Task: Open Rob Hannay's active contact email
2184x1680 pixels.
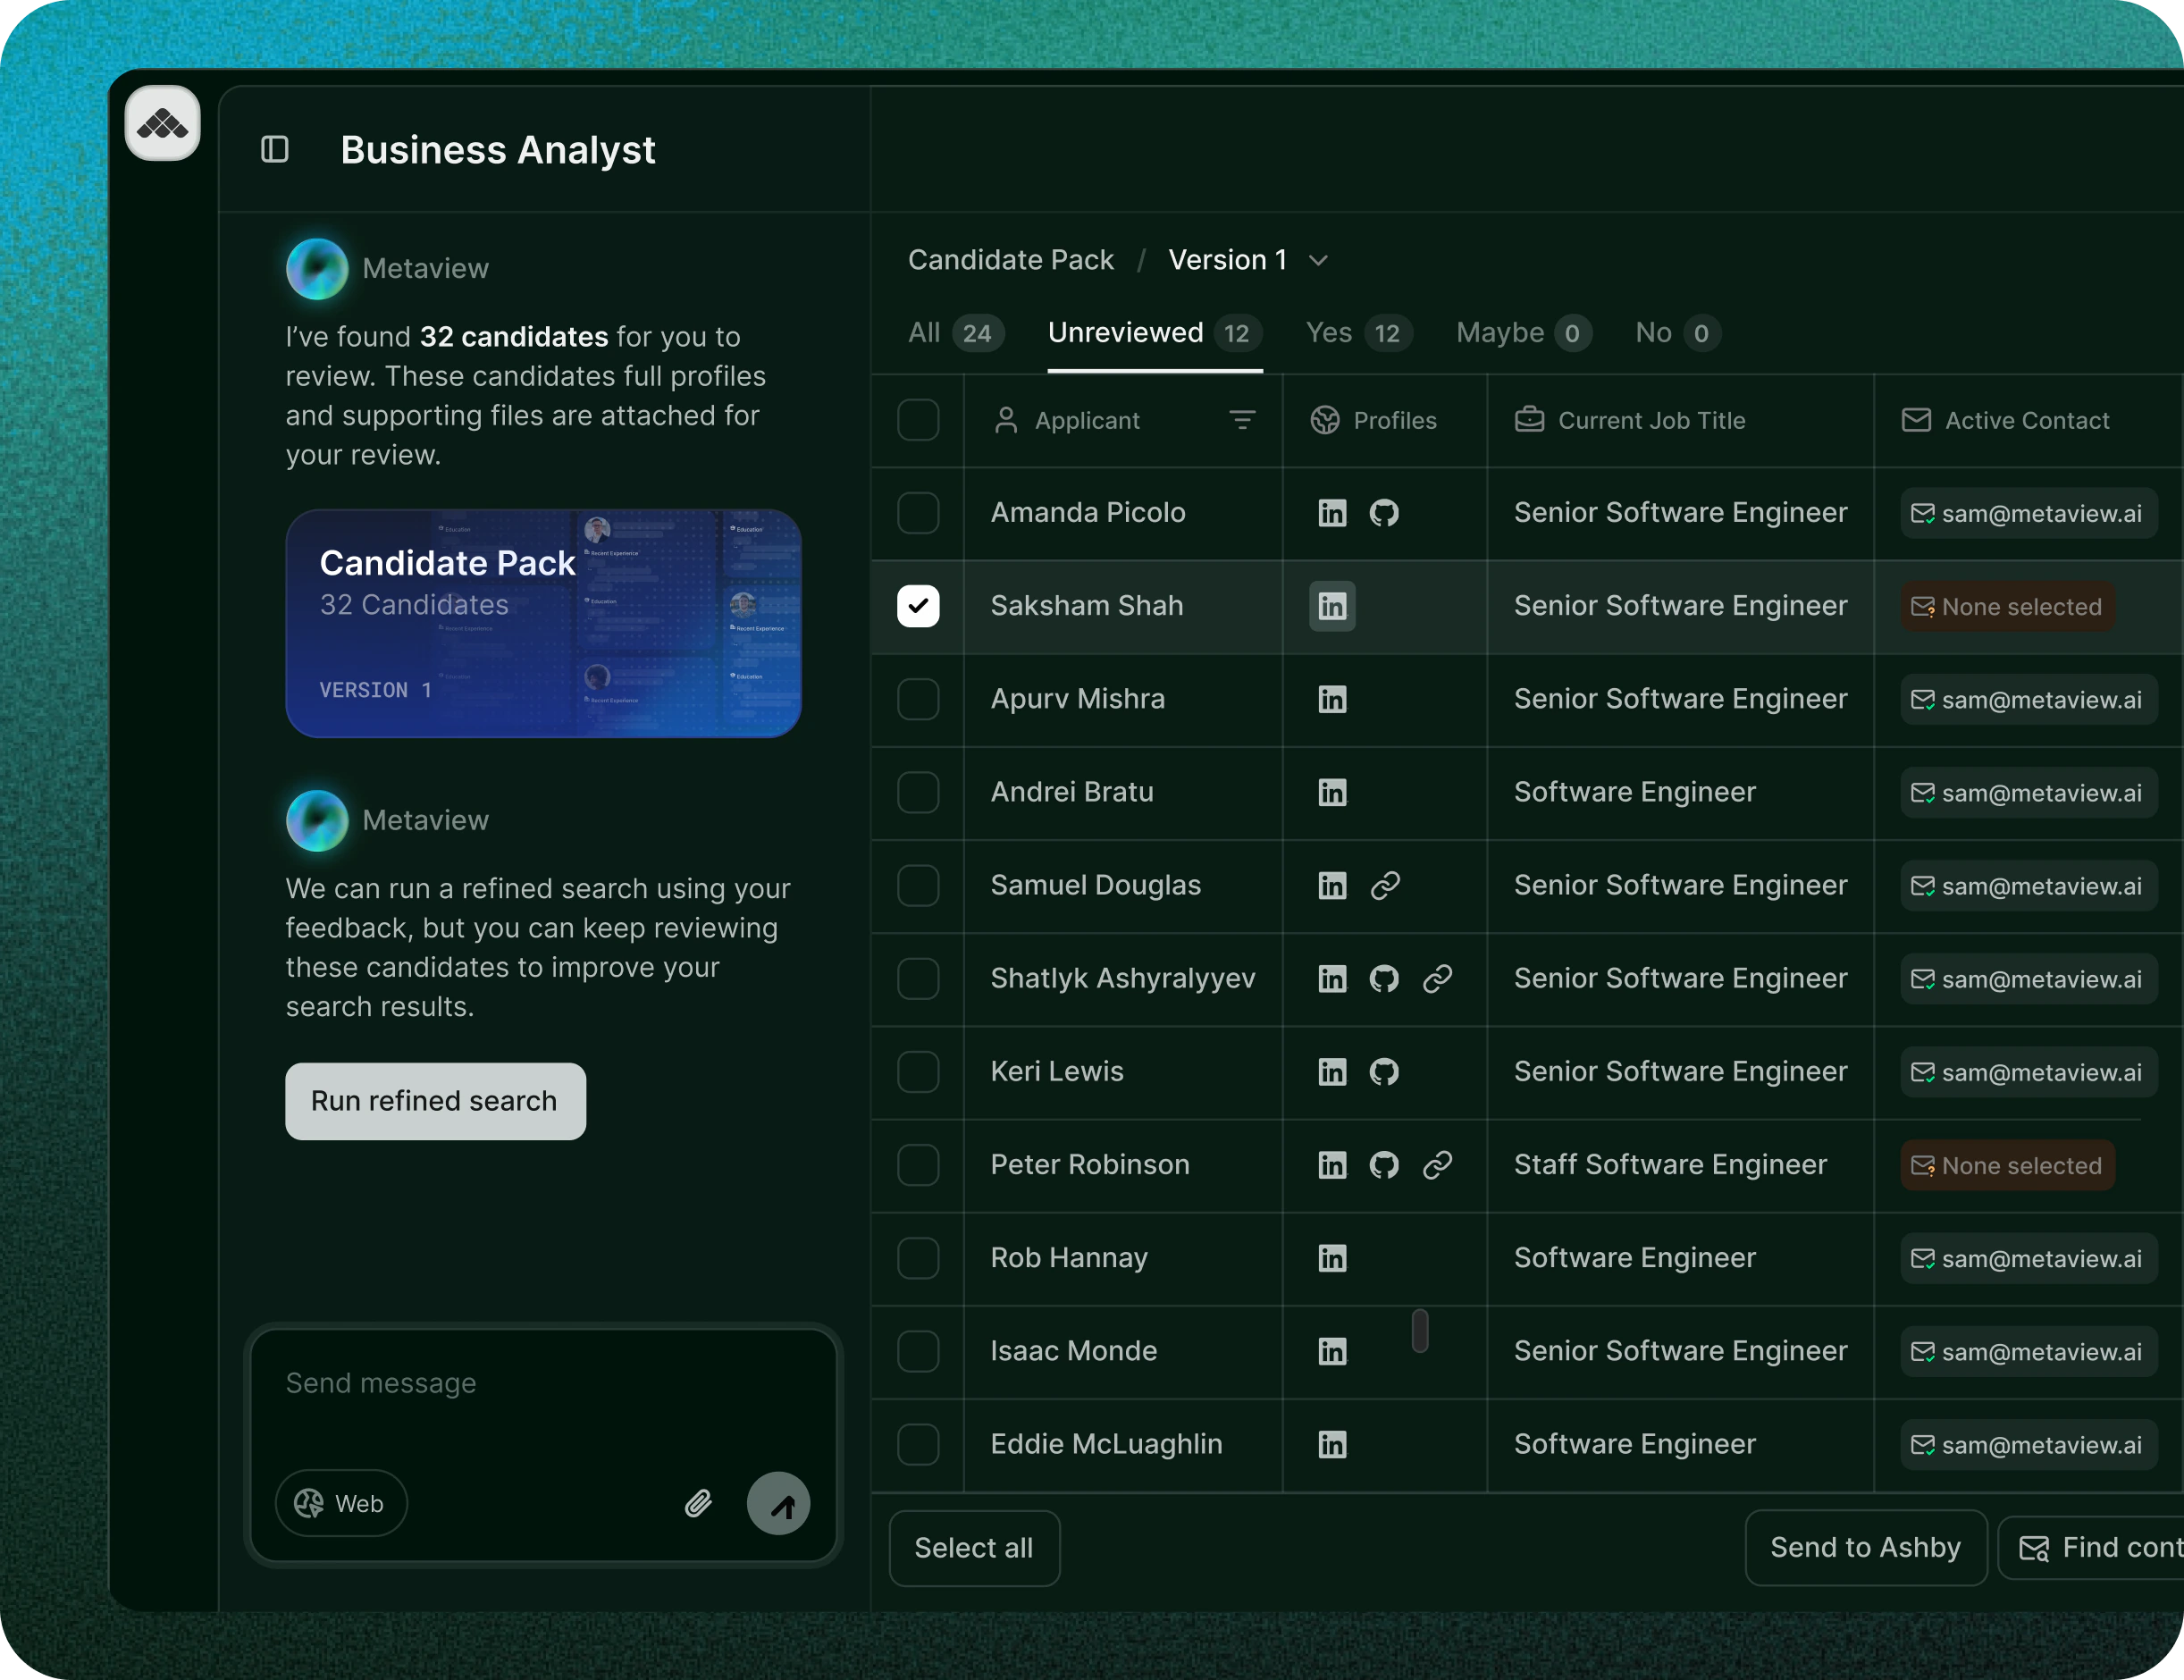Action: (2028, 1258)
